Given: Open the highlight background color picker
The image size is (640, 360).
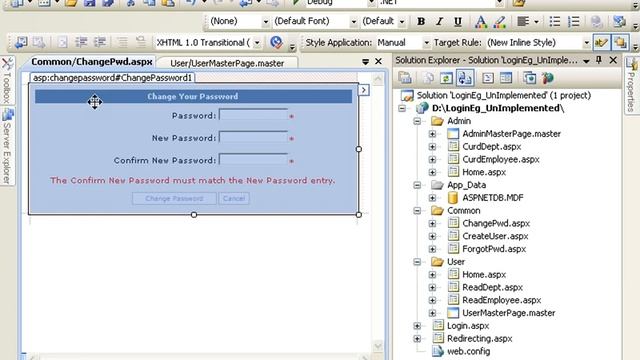Looking at the screenshot, I should (499, 21).
